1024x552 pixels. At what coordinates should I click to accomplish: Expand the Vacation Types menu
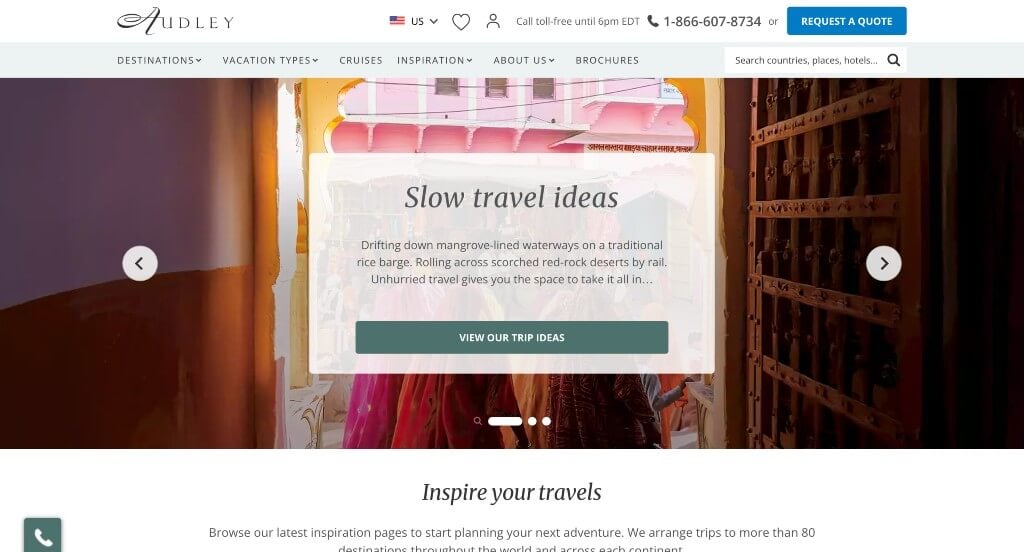(x=270, y=60)
